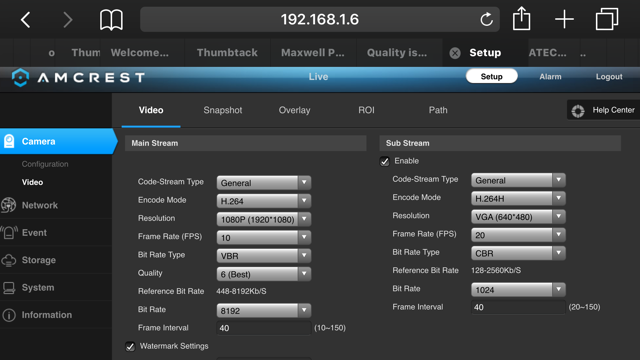Click the Information circle icon
The width and height of the screenshot is (640, 360).
9,315
